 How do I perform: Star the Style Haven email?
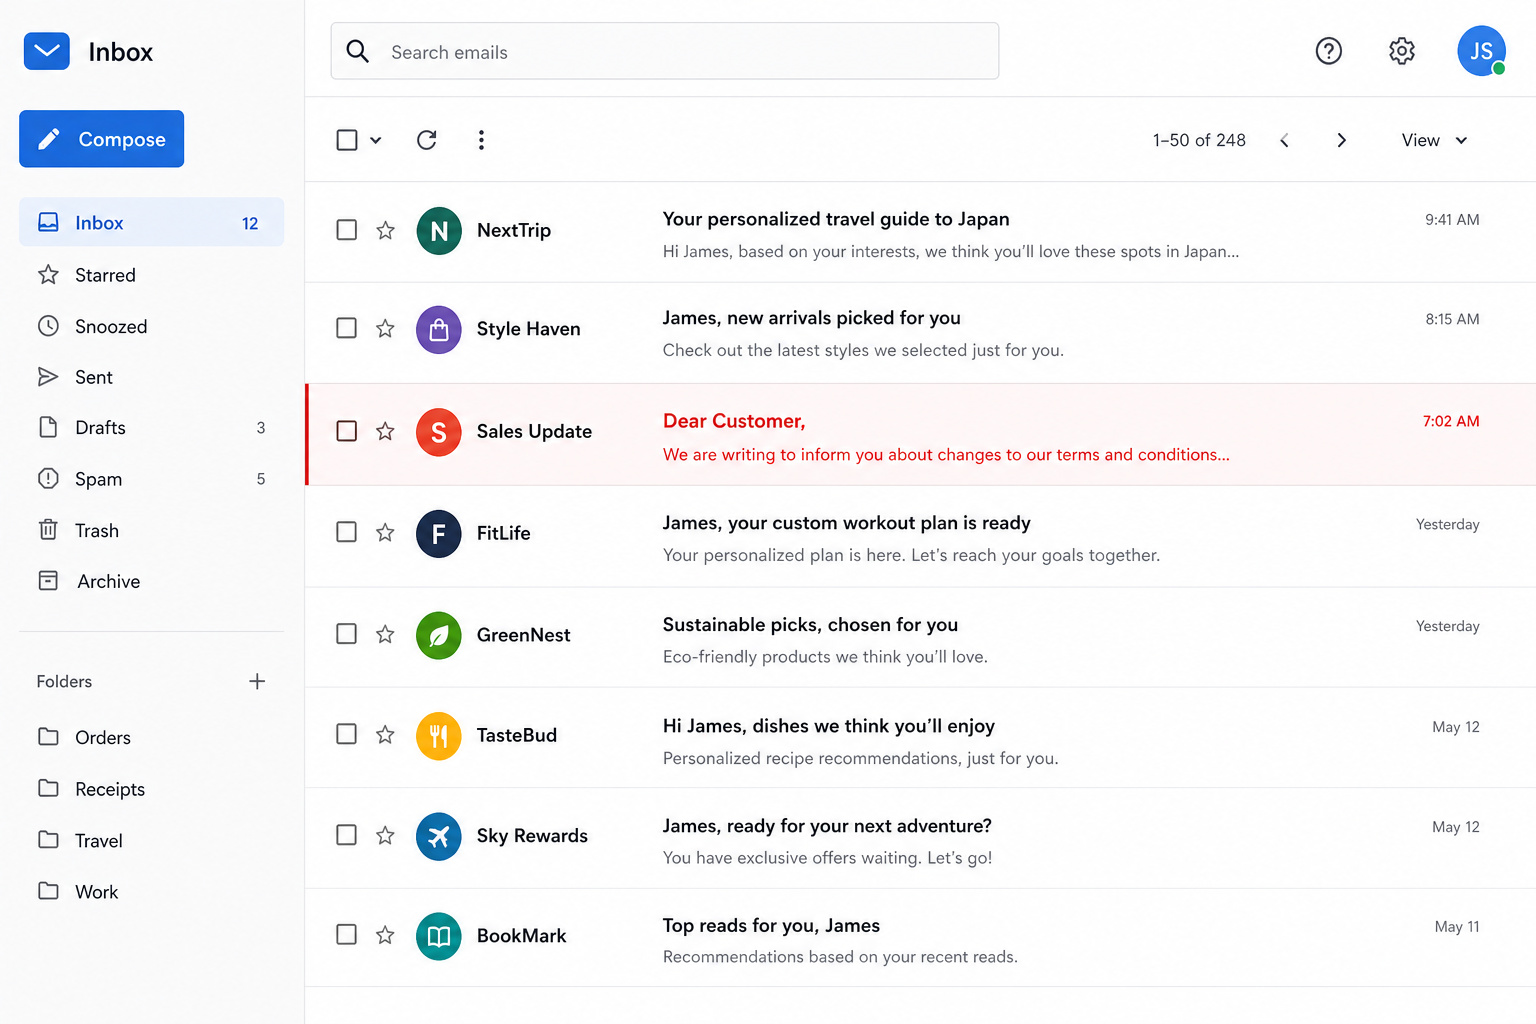pyautogui.click(x=385, y=328)
